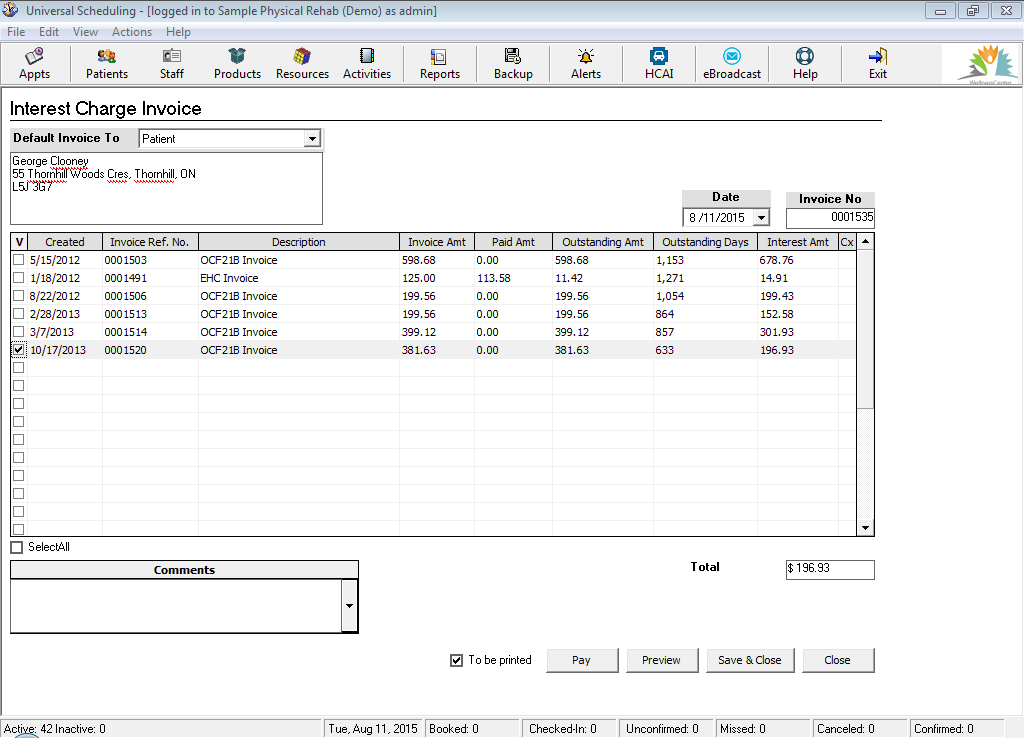Sort by the Interest Amt column header

click(797, 242)
